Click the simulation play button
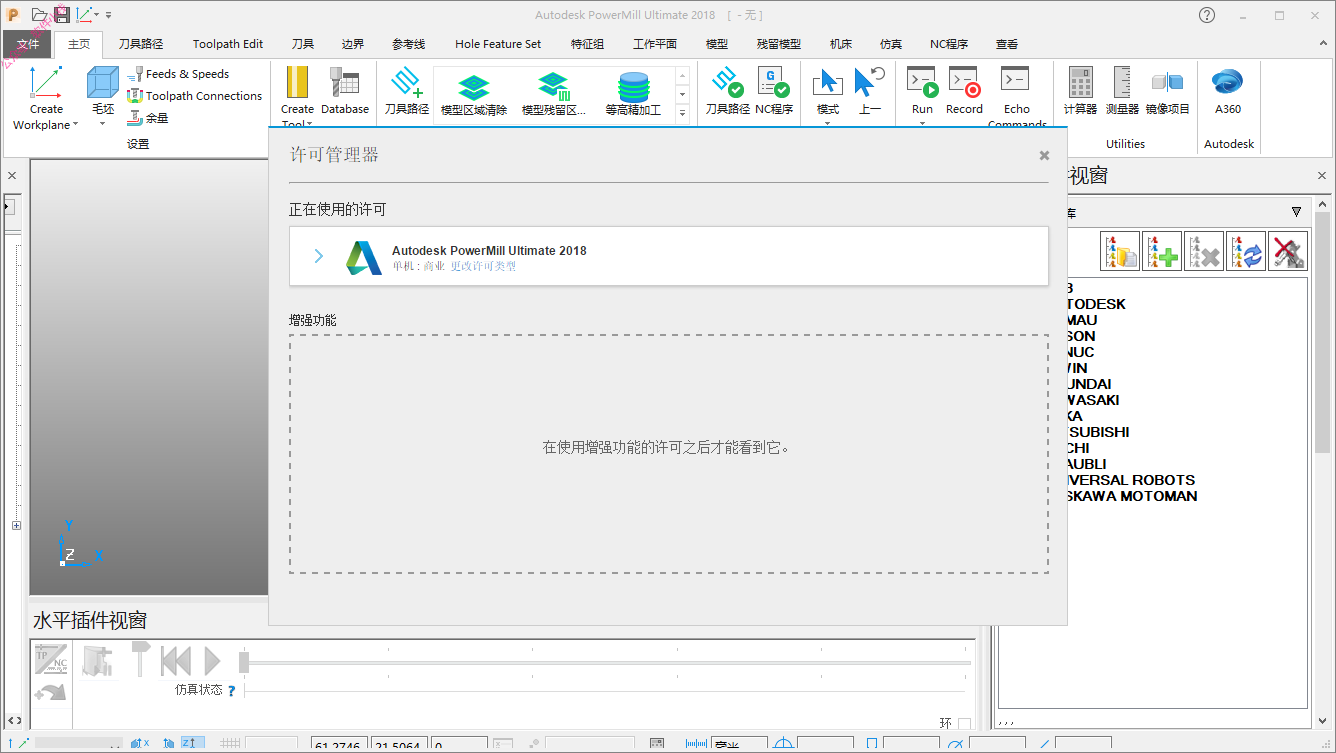Viewport: 1336px width, 753px height. click(212, 661)
